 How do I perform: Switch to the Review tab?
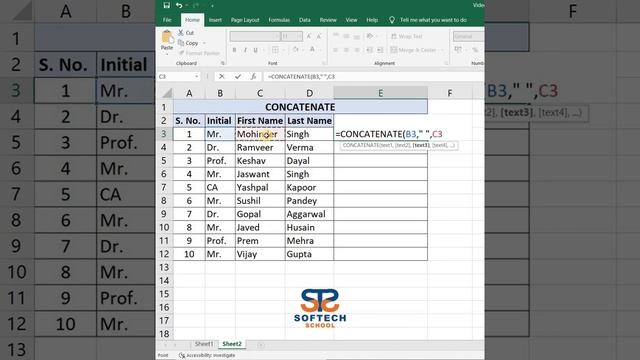pyautogui.click(x=328, y=20)
